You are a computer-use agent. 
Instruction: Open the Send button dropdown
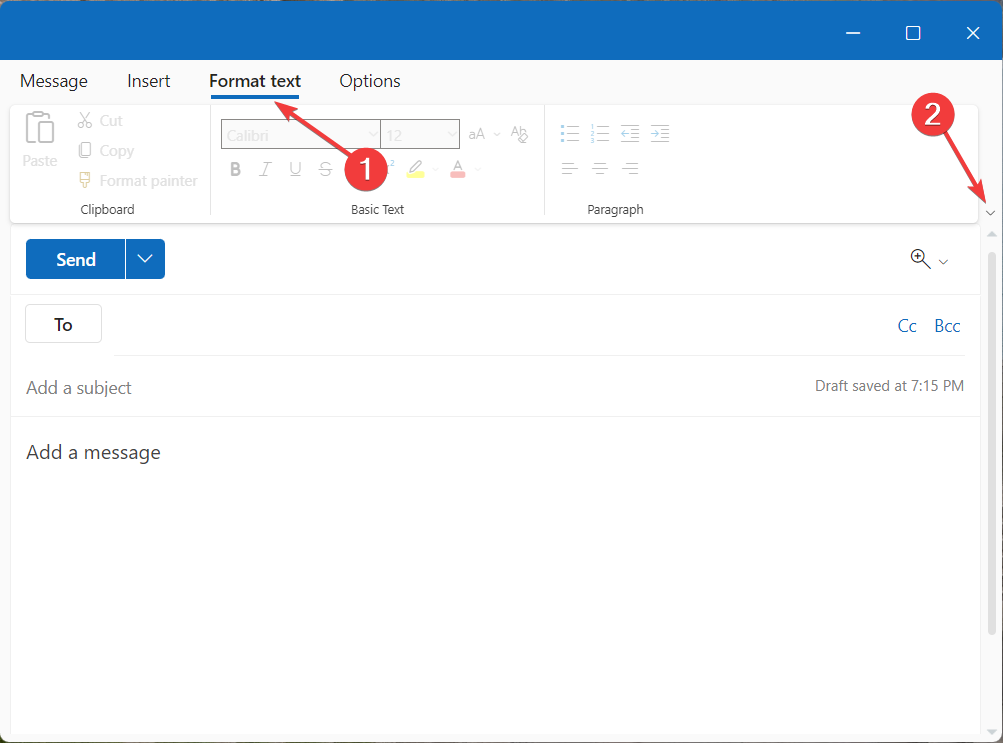(145, 258)
